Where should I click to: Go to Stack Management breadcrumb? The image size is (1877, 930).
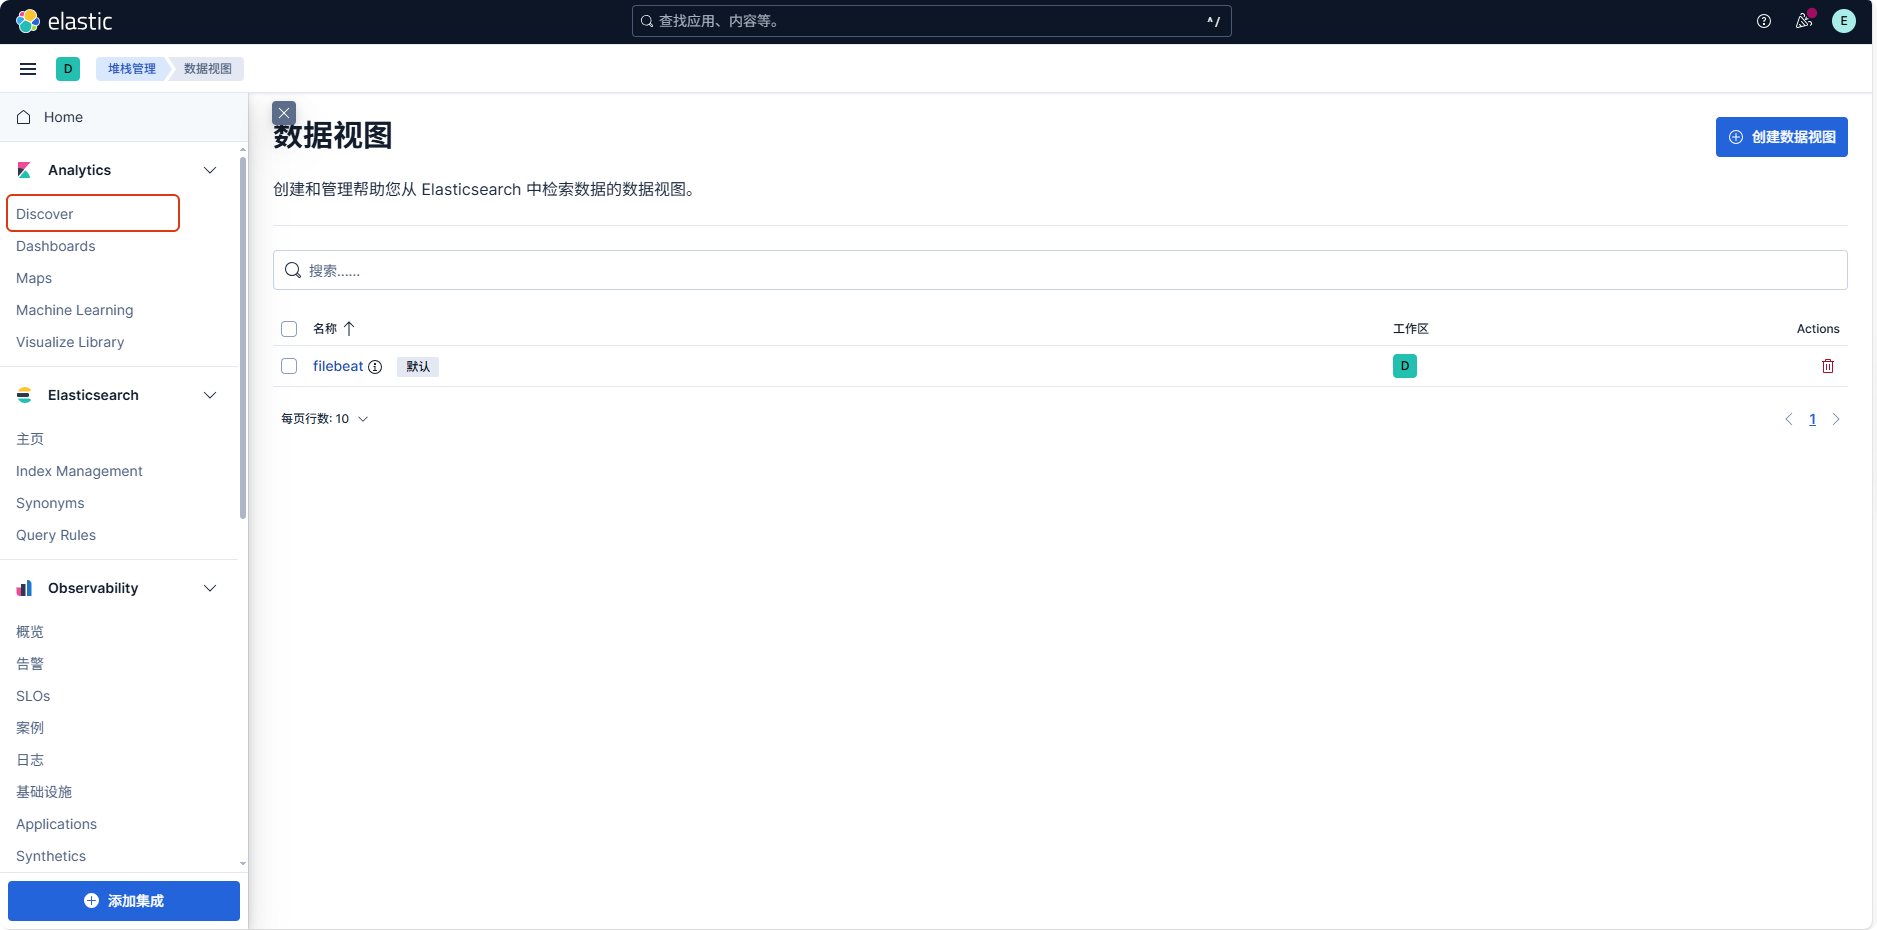pyautogui.click(x=132, y=69)
